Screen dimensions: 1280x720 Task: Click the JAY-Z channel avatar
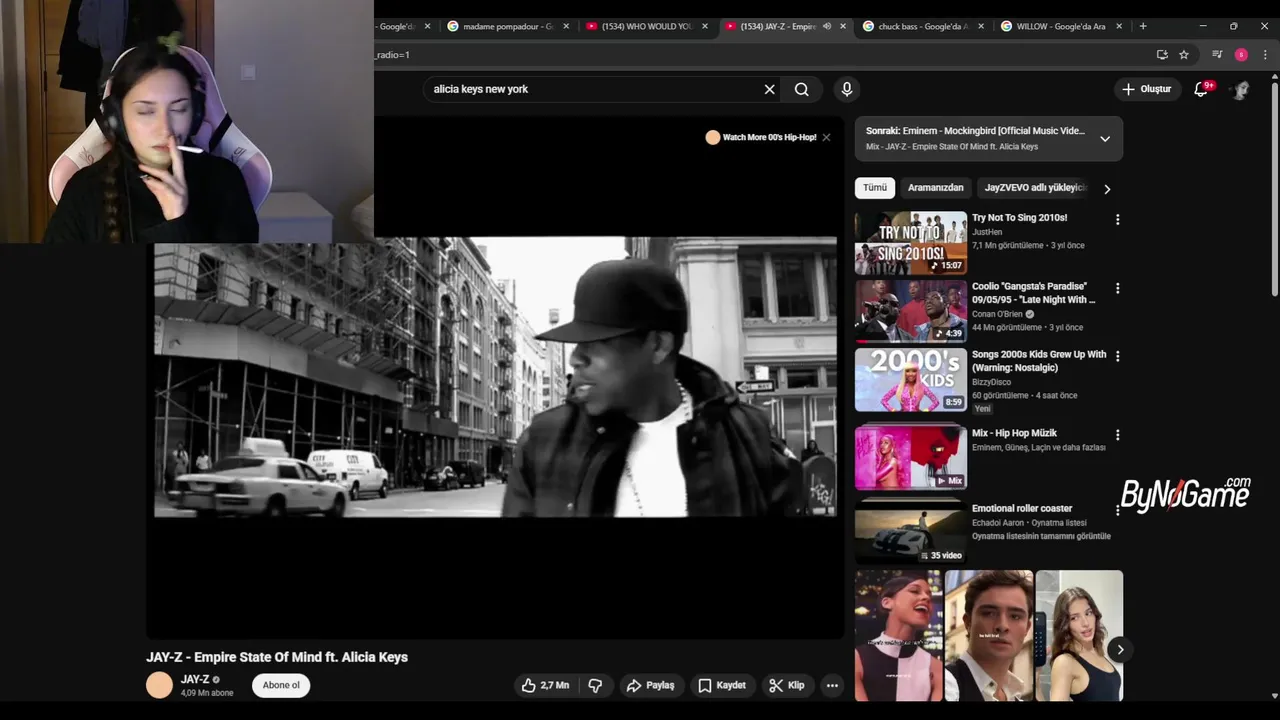point(160,685)
